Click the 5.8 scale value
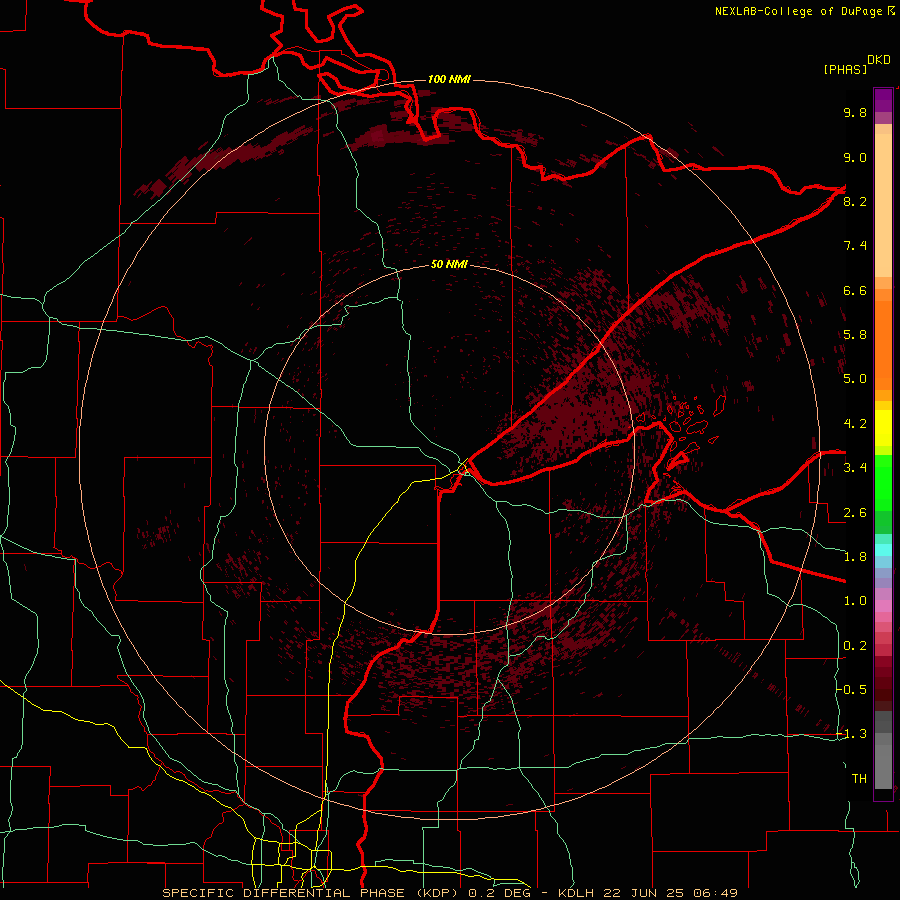The width and height of the screenshot is (900, 900). (855, 335)
